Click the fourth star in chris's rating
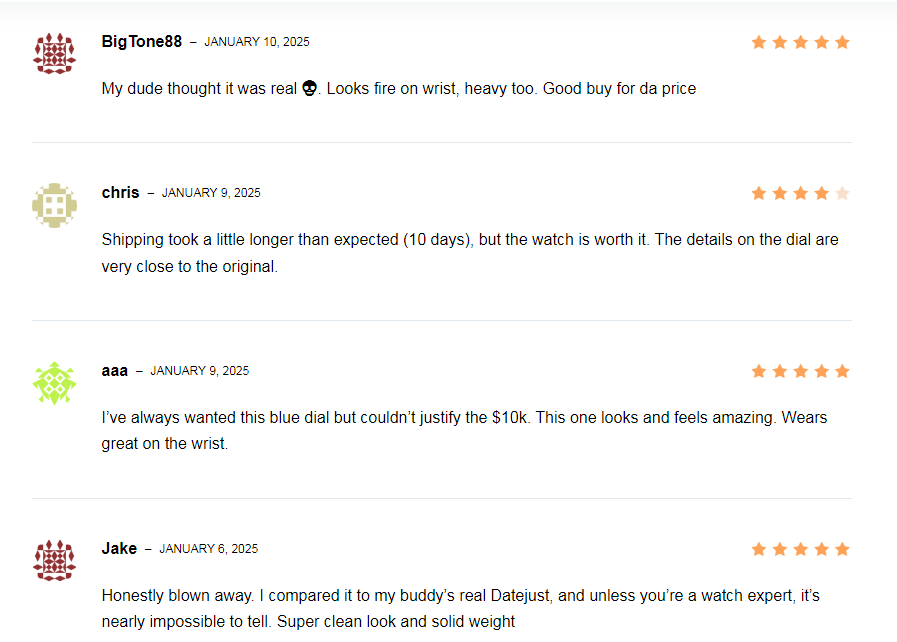 [x=821, y=193]
